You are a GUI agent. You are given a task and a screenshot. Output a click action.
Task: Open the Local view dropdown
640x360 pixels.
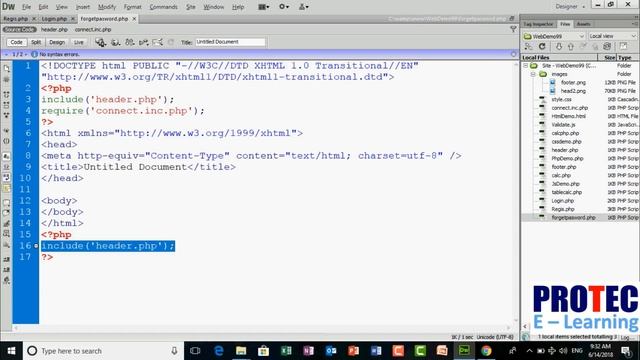(612, 36)
